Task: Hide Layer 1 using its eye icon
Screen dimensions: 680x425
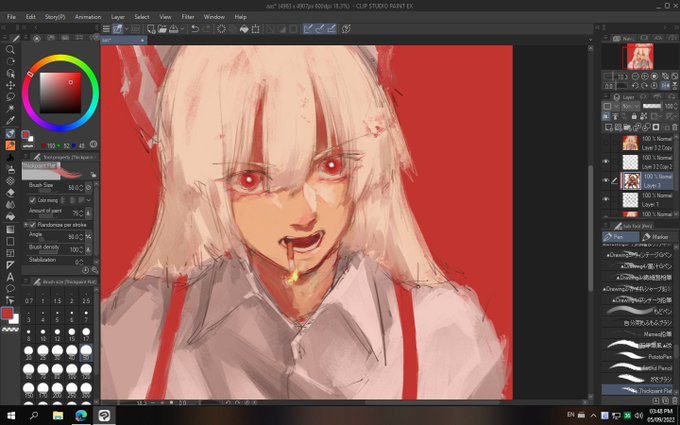Action: point(606,199)
